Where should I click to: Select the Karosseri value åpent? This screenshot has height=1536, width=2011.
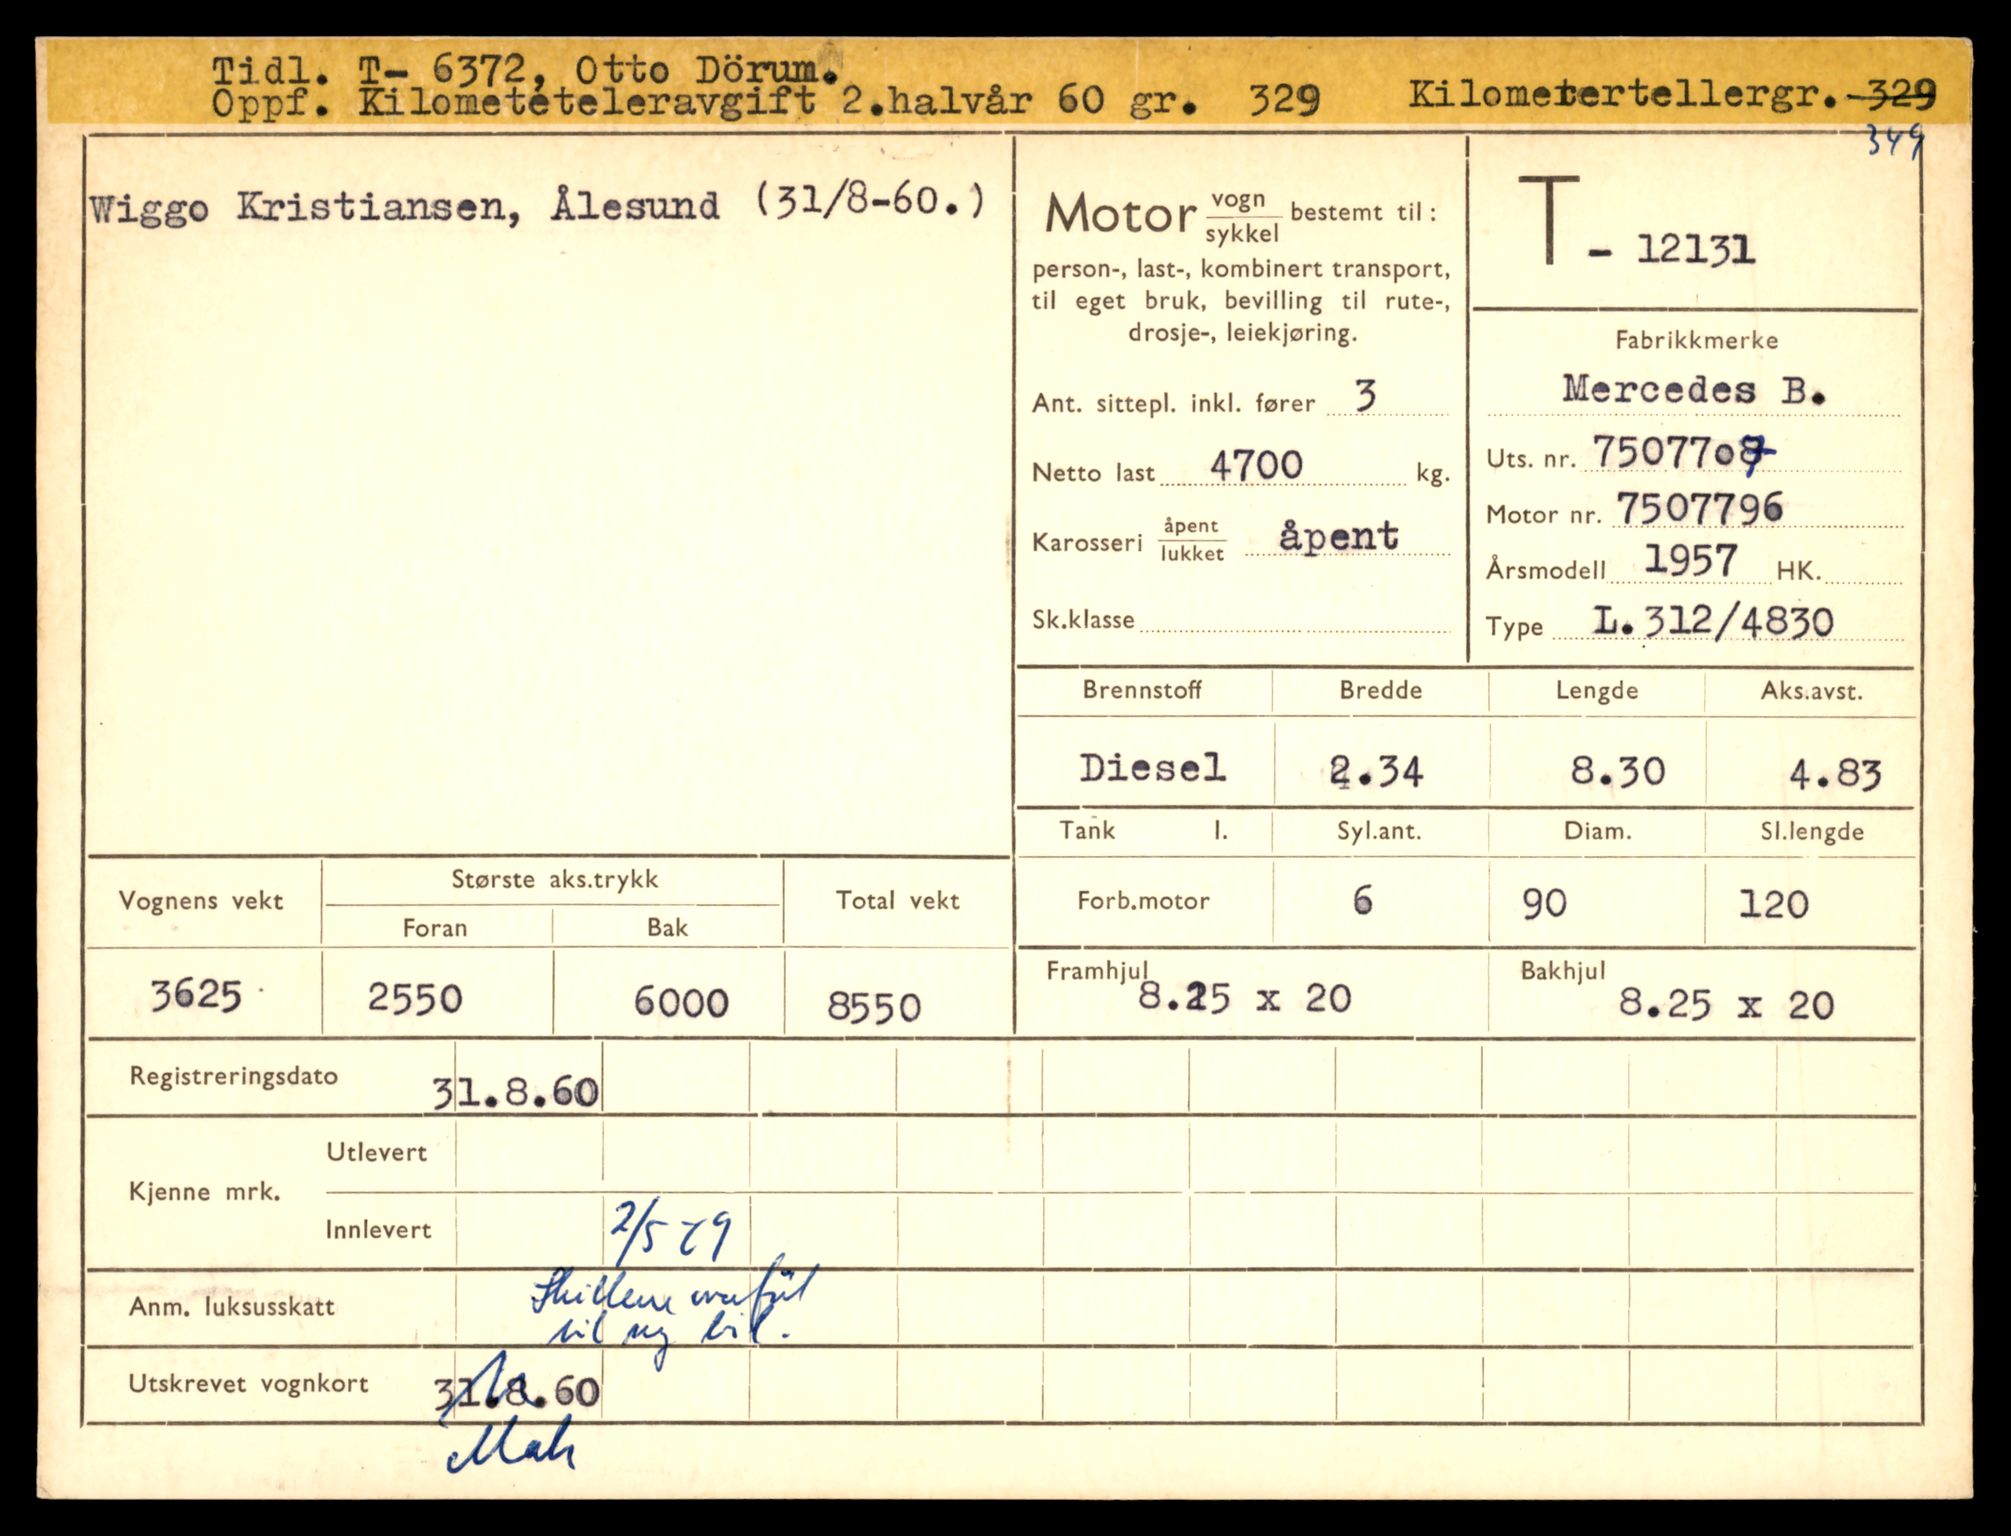pyautogui.click(x=1339, y=536)
